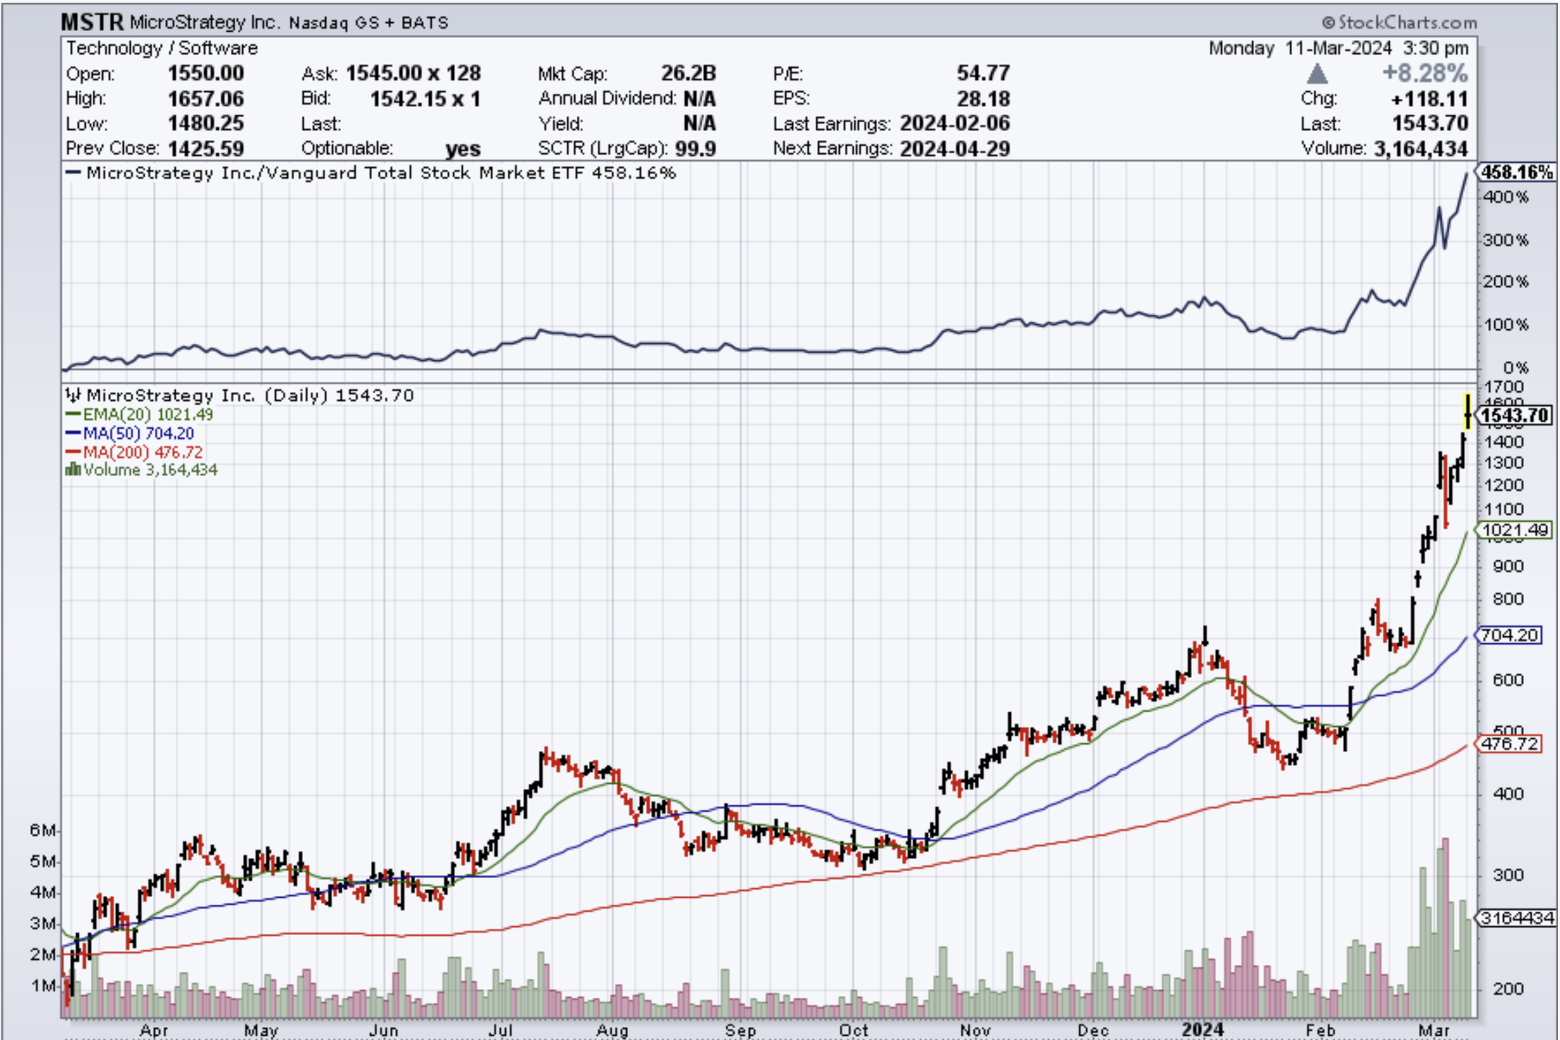1560x1040 pixels.
Task: Open the StockCharts.com watermark link
Action: 1407,22
